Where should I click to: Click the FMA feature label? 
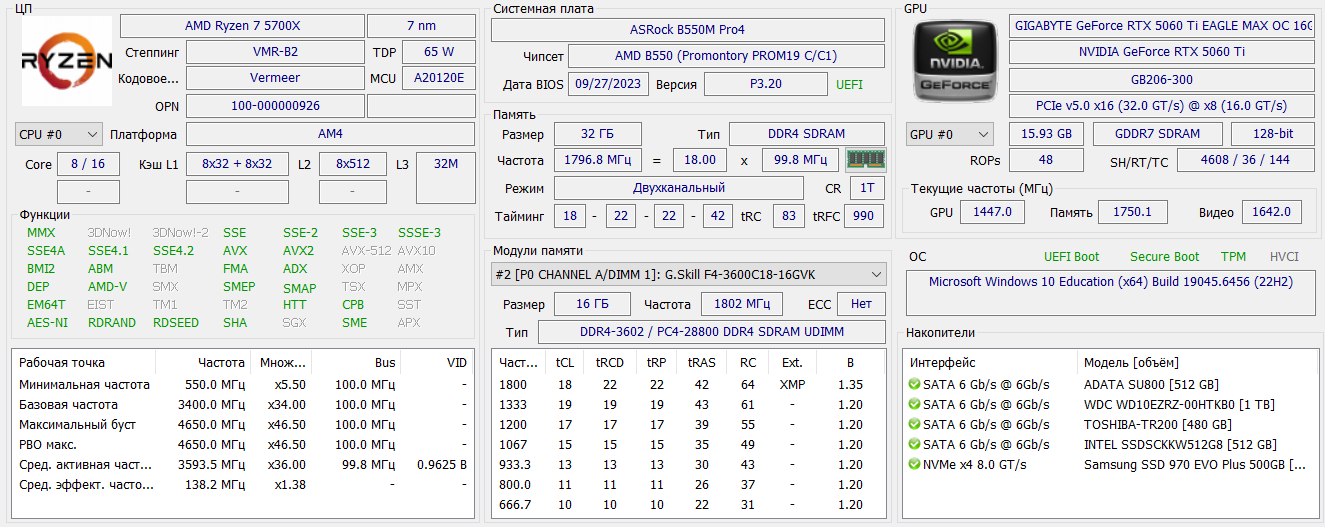pos(236,269)
